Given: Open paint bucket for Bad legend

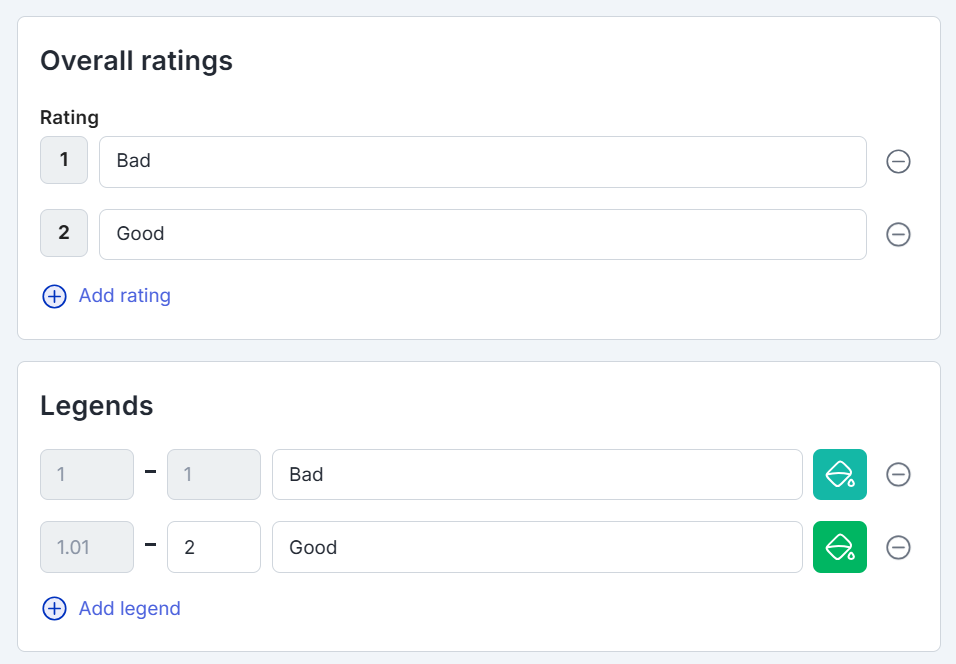Looking at the screenshot, I should pos(839,474).
